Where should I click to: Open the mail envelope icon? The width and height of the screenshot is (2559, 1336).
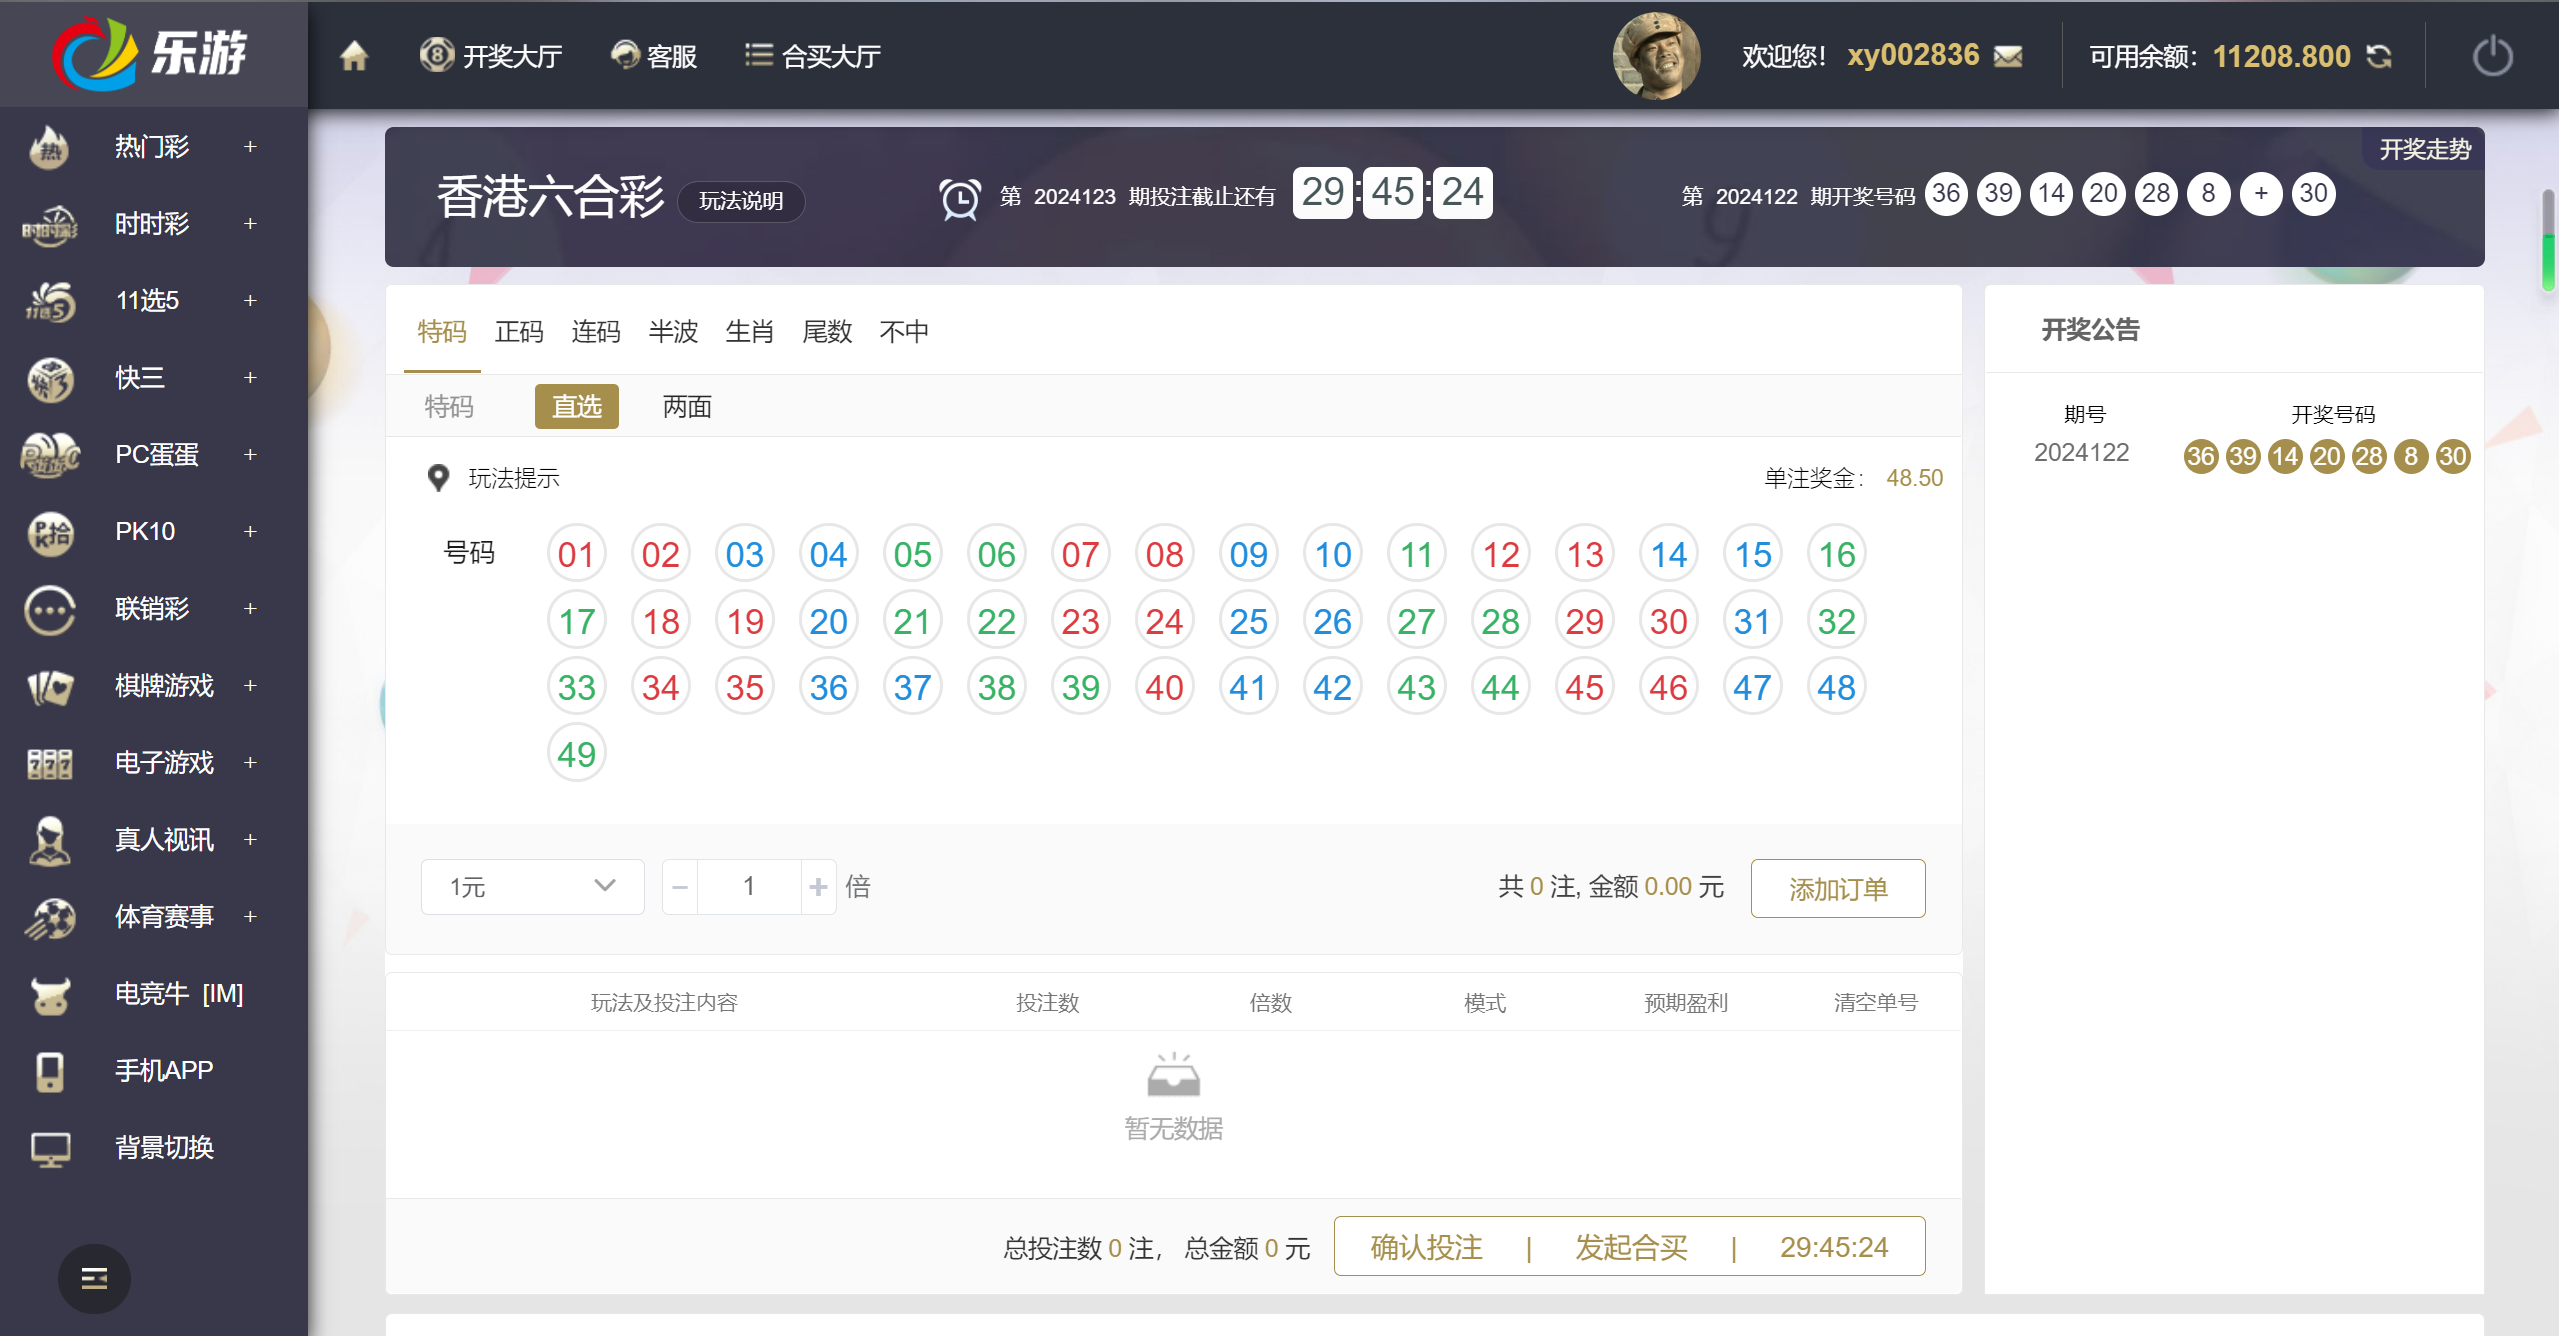point(2007,57)
